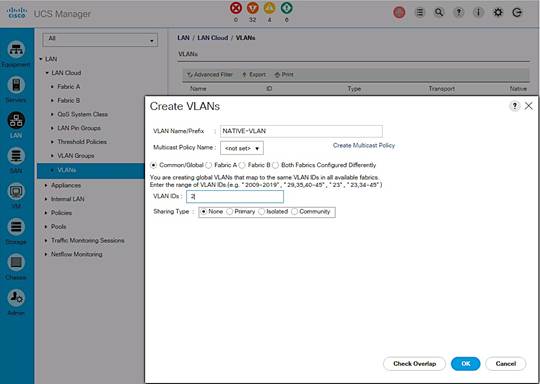The image size is (540, 384).
Task: Click the VLAN IDs input field
Action: coord(235,197)
